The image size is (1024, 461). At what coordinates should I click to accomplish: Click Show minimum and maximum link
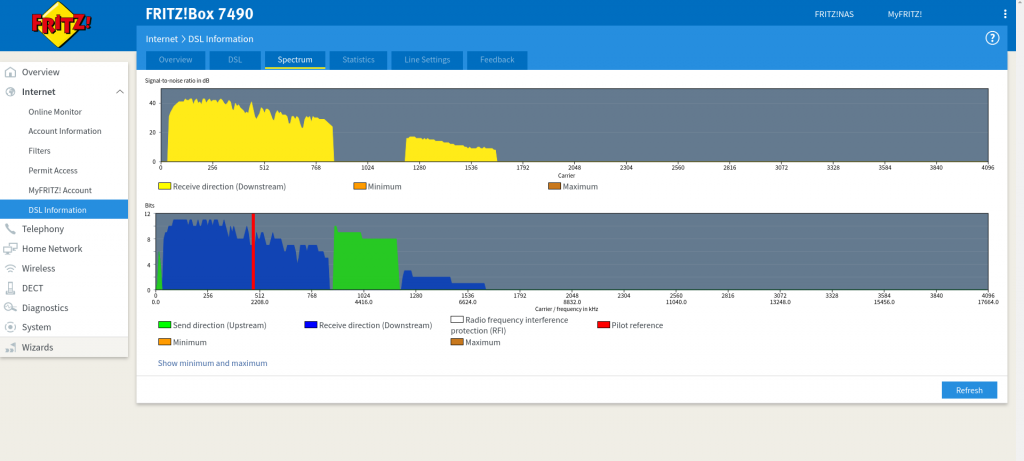[212, 363]
